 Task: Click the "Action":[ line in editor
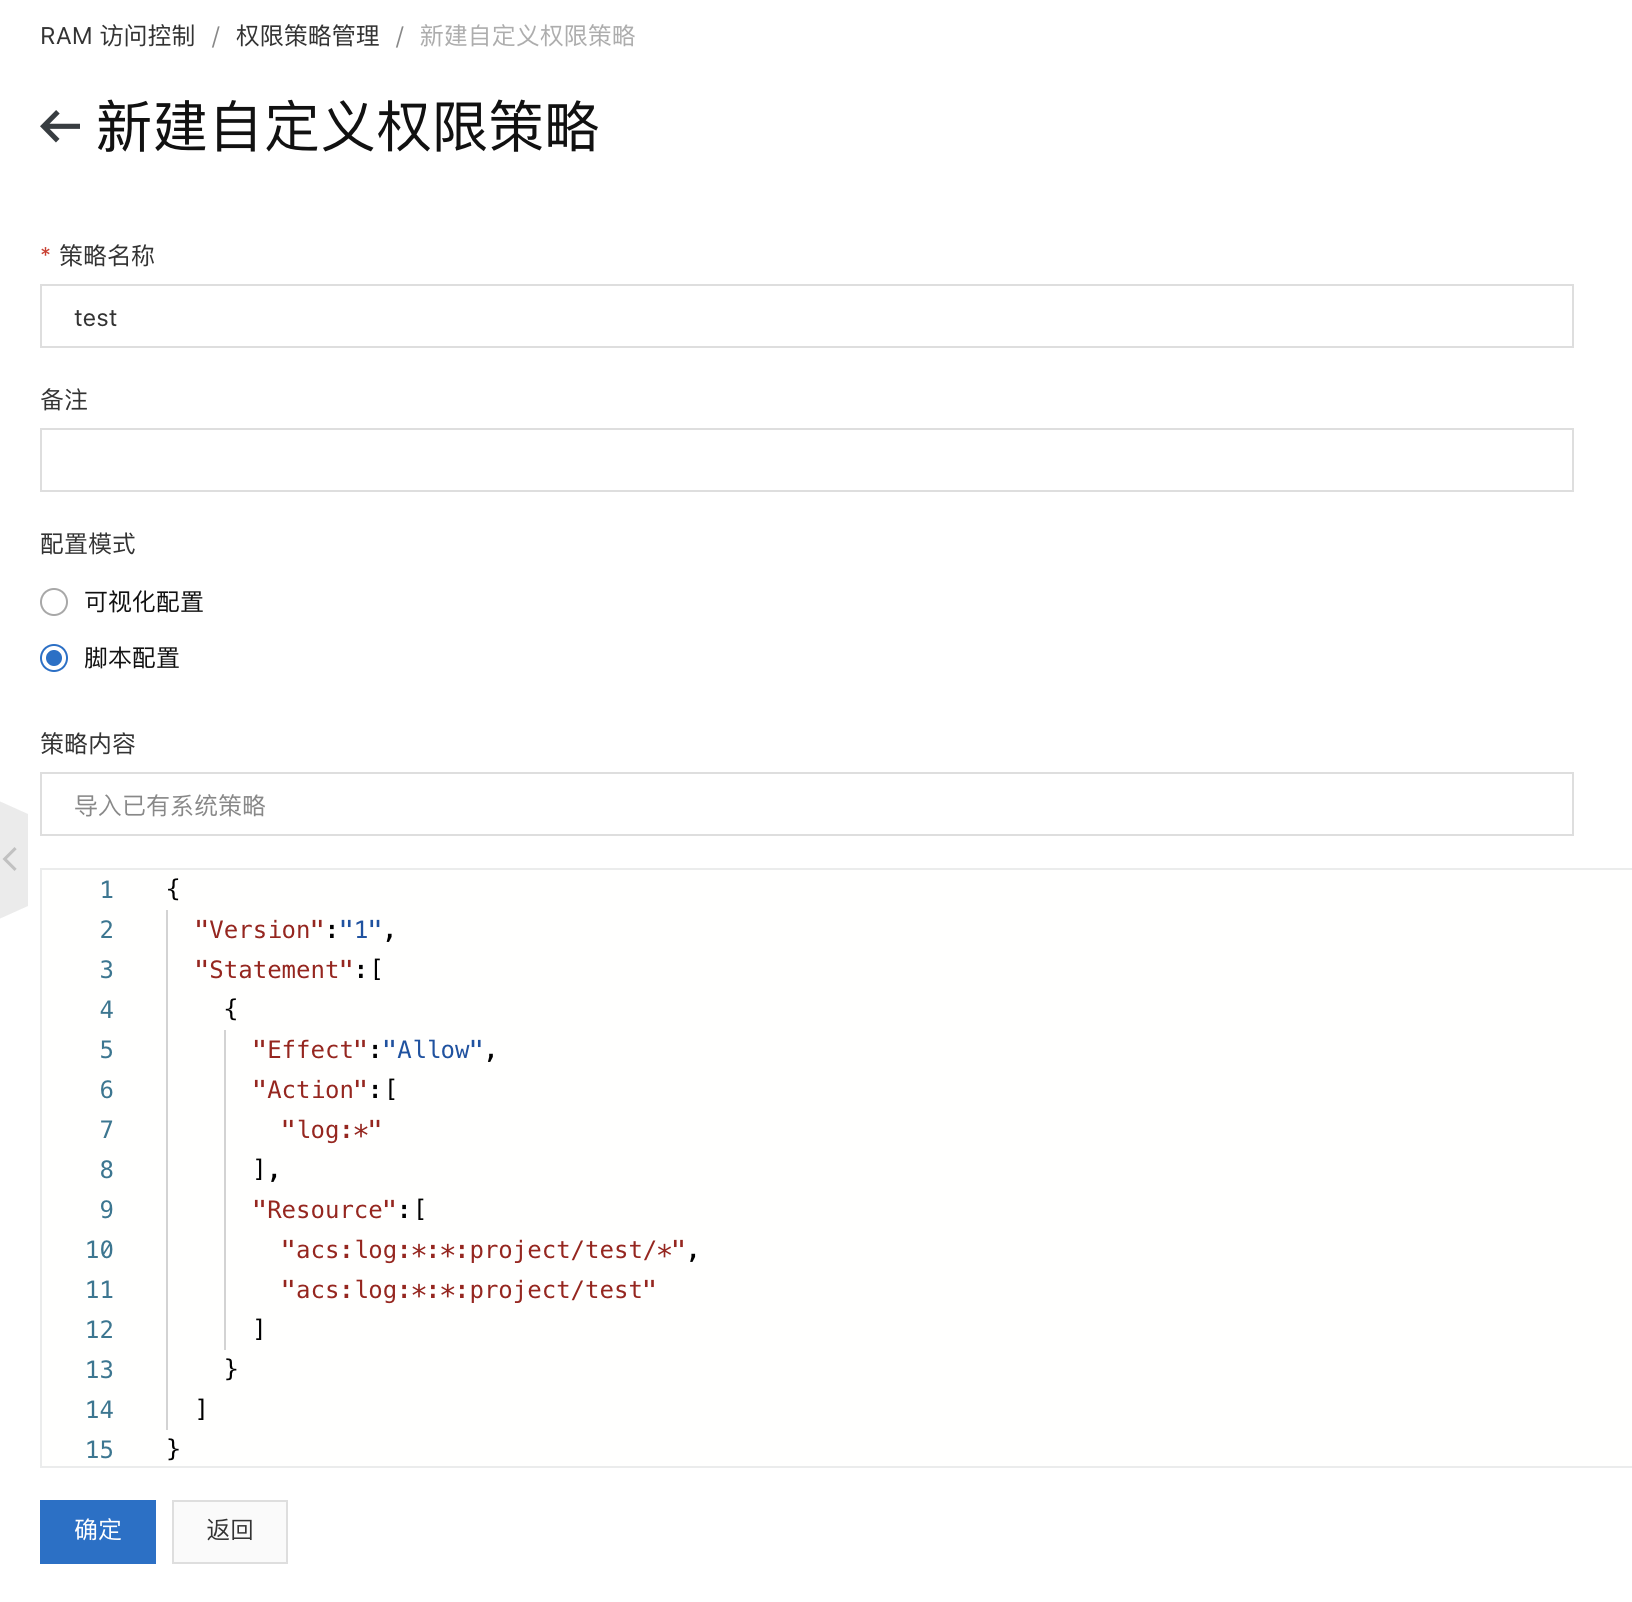click(x=325, y=1090)
